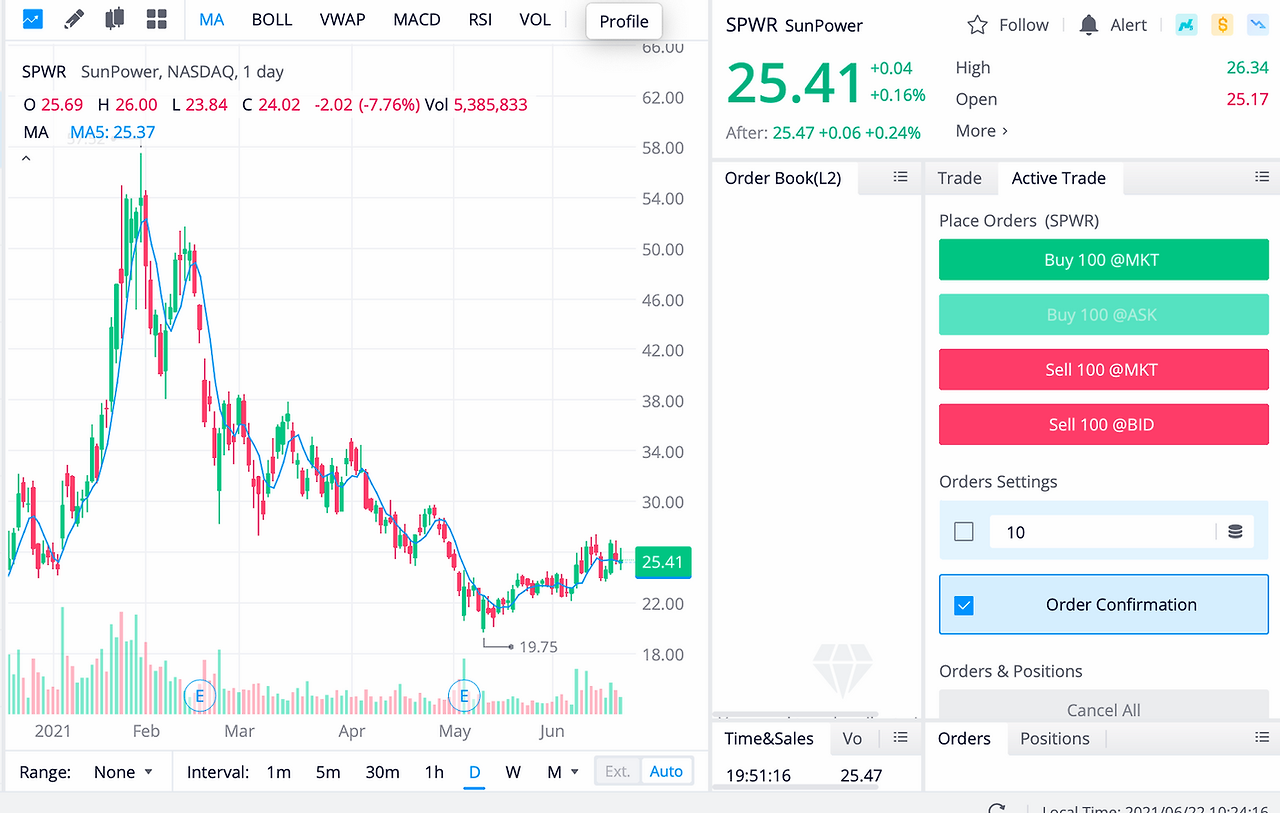Open the Trade tab
Viewport: 1280px width, 813px height.
coord(960,178)
